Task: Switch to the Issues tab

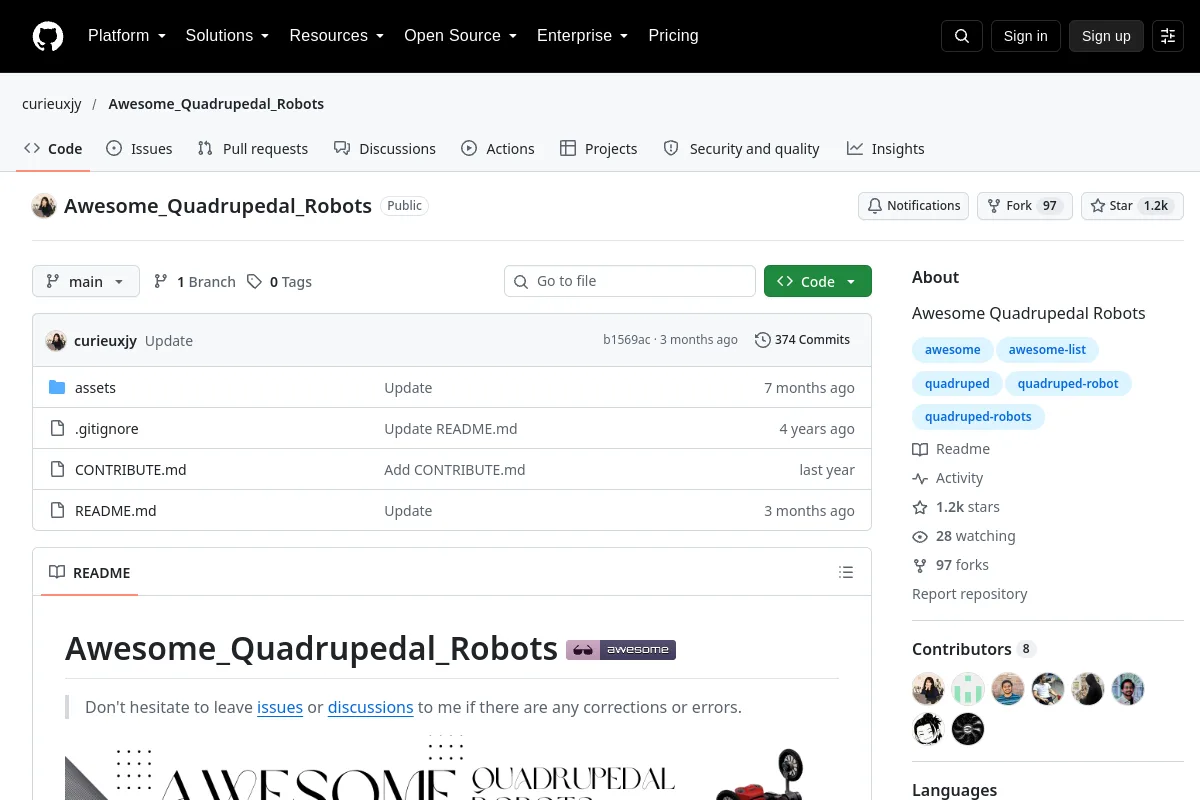Action: click(x=139, y=149)
